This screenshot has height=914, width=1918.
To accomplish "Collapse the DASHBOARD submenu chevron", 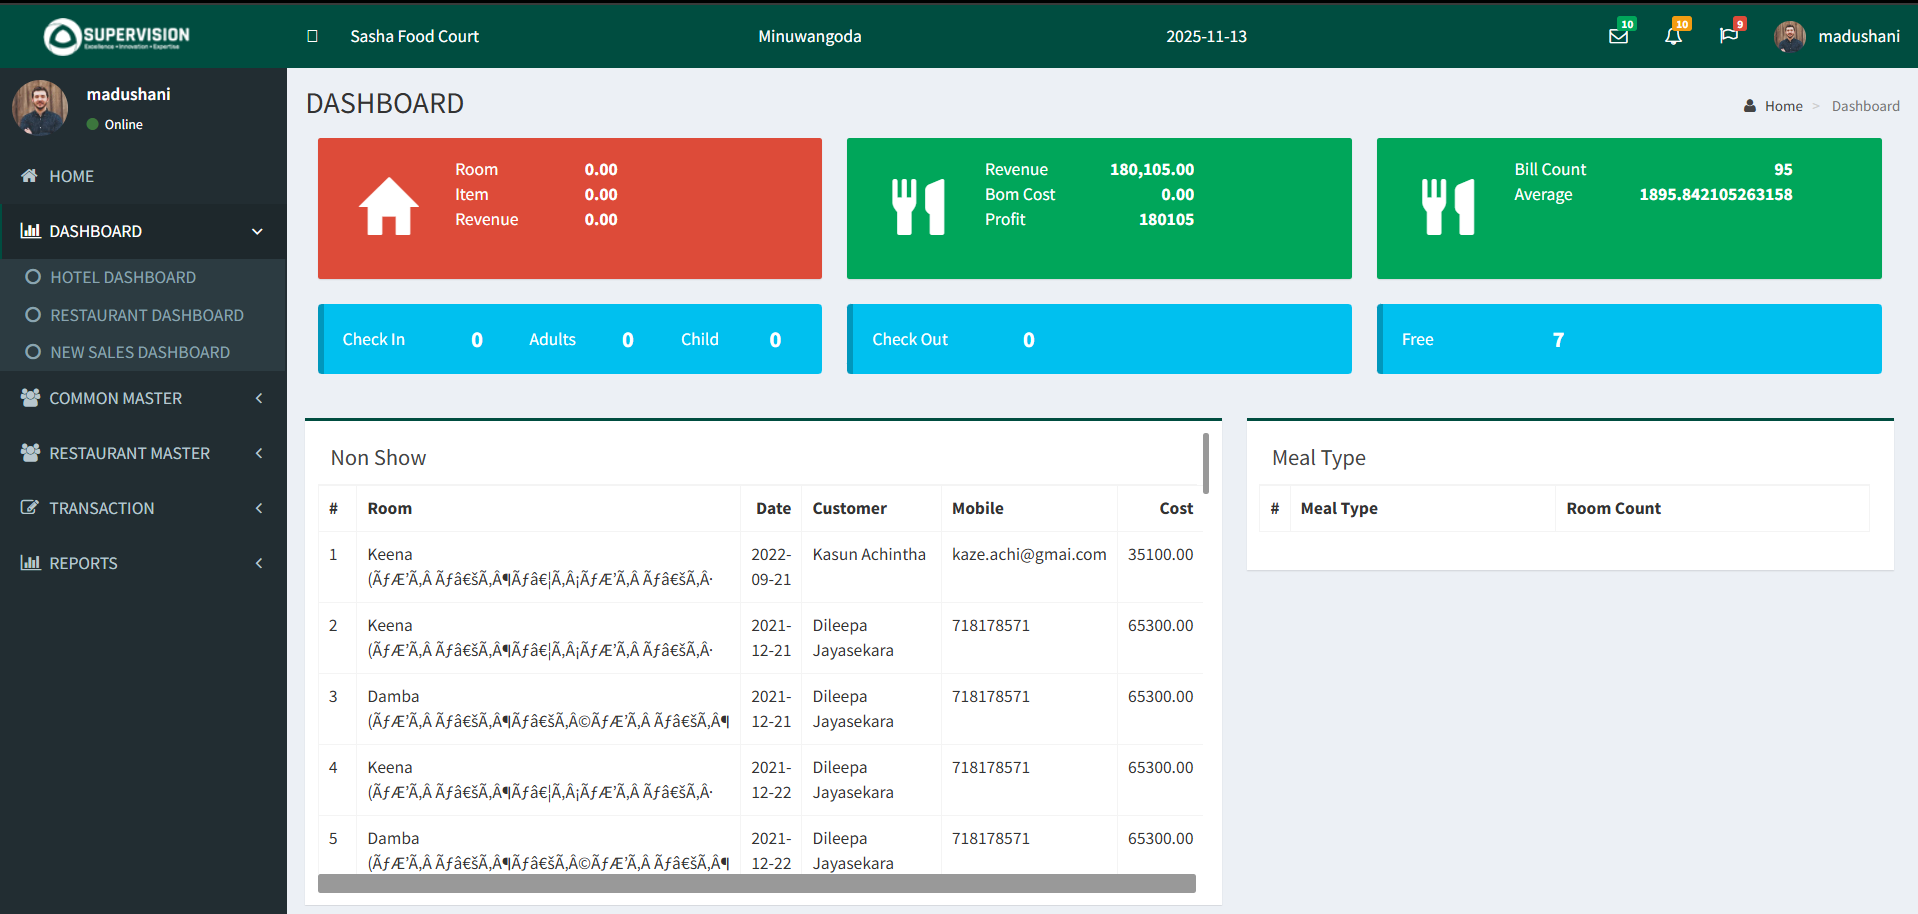I will click(x=257, y=231).
